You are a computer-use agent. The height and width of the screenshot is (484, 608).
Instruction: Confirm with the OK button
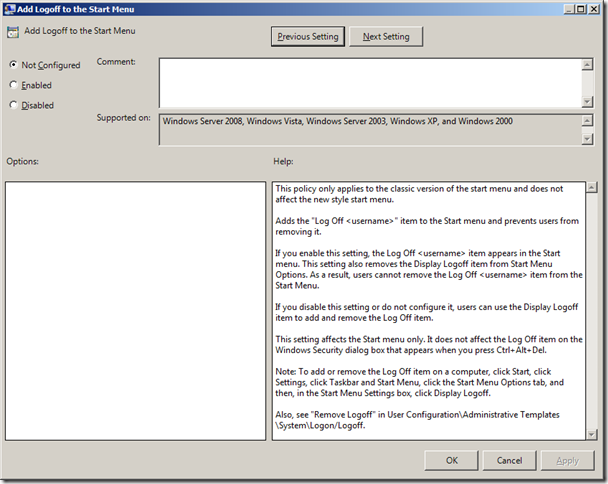pyautogui.click(x=452, y=460)
